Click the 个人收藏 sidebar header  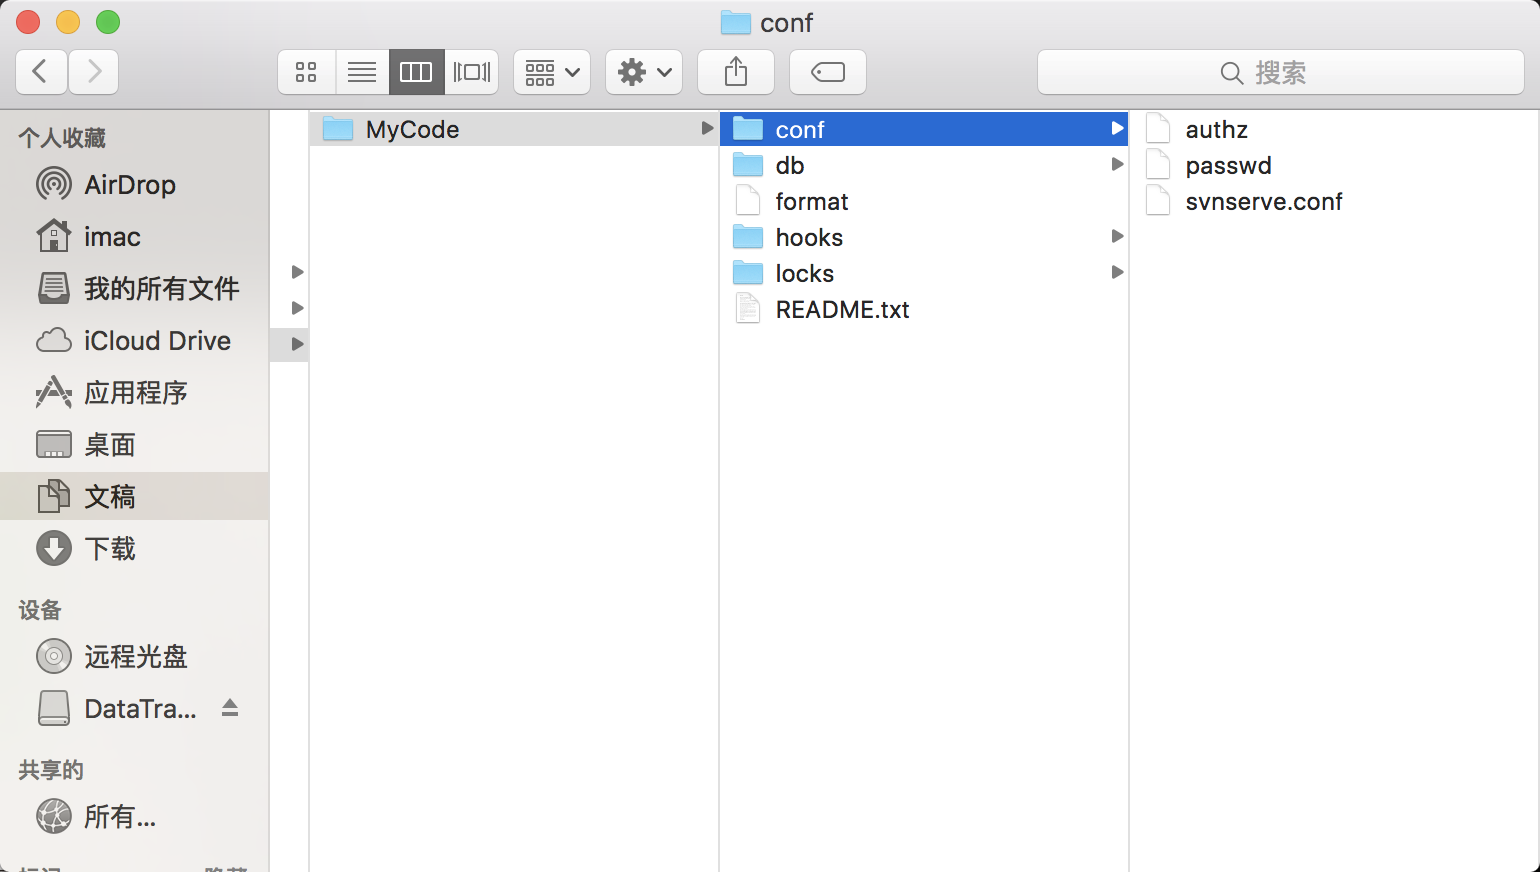[x=62, y=138]
